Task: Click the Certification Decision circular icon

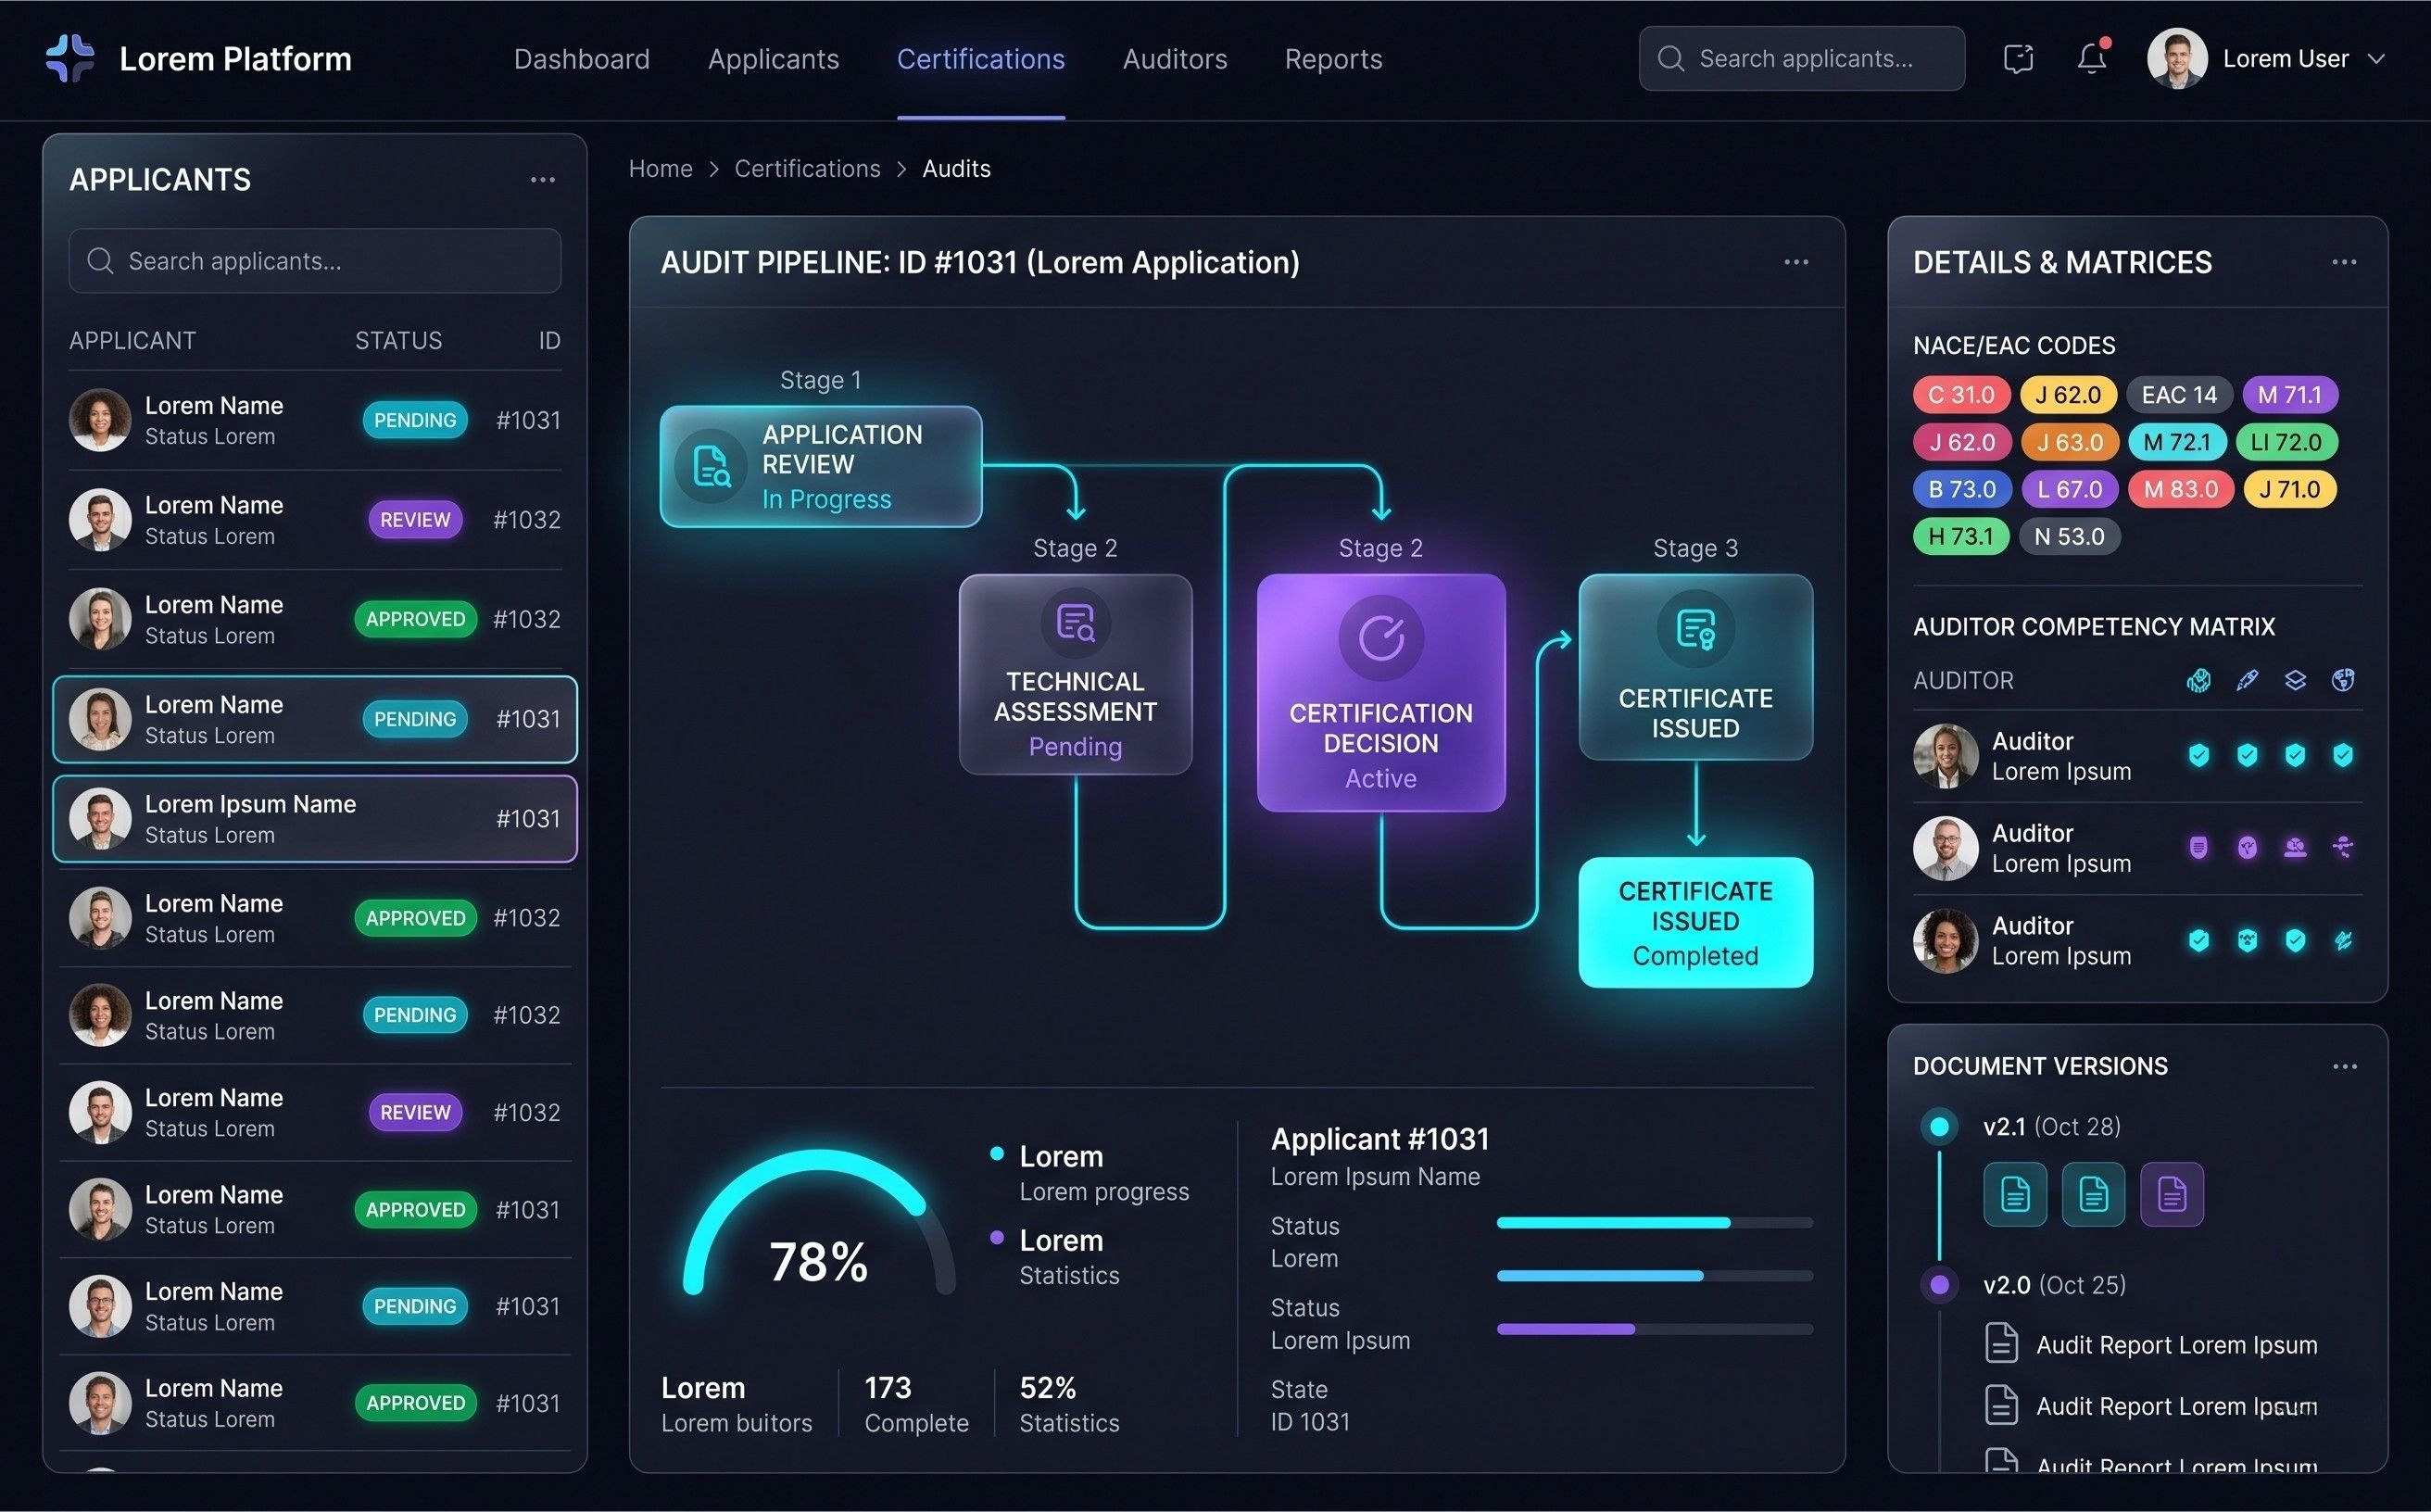Action: 1381,637
